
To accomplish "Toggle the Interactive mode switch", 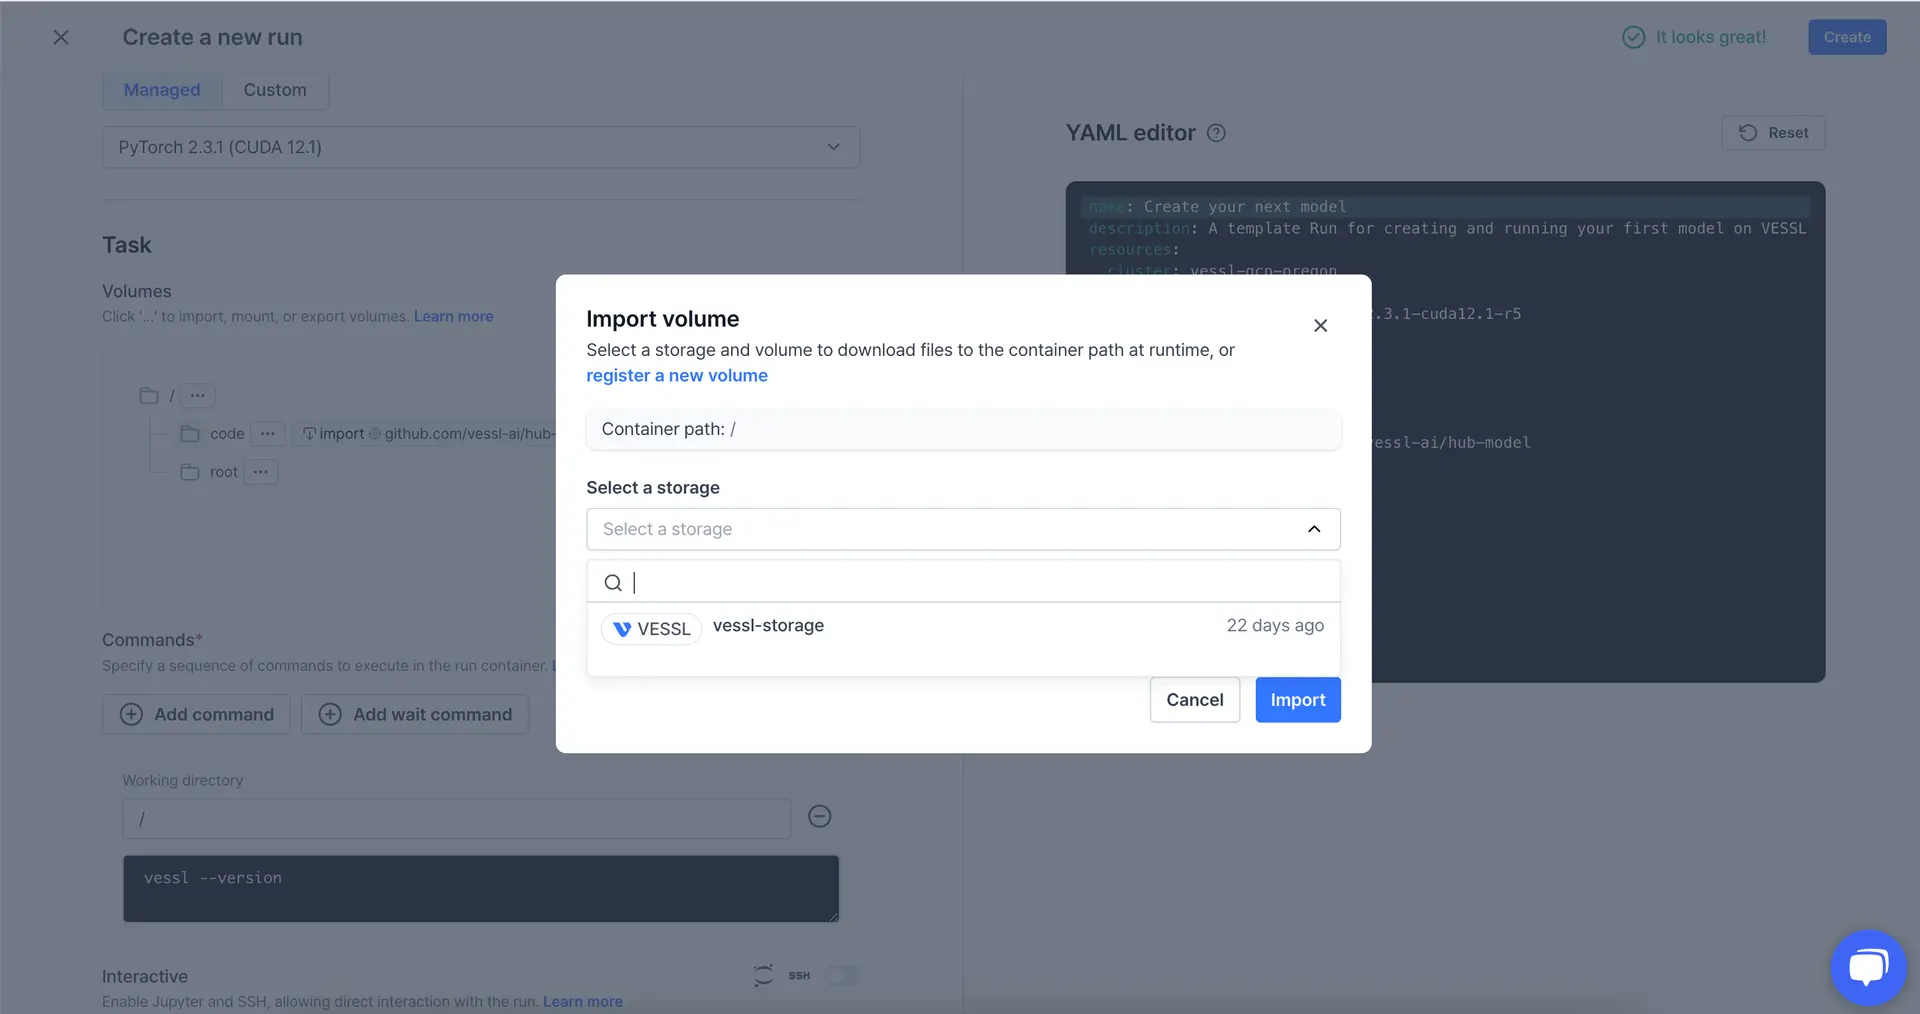I will 842,976.
